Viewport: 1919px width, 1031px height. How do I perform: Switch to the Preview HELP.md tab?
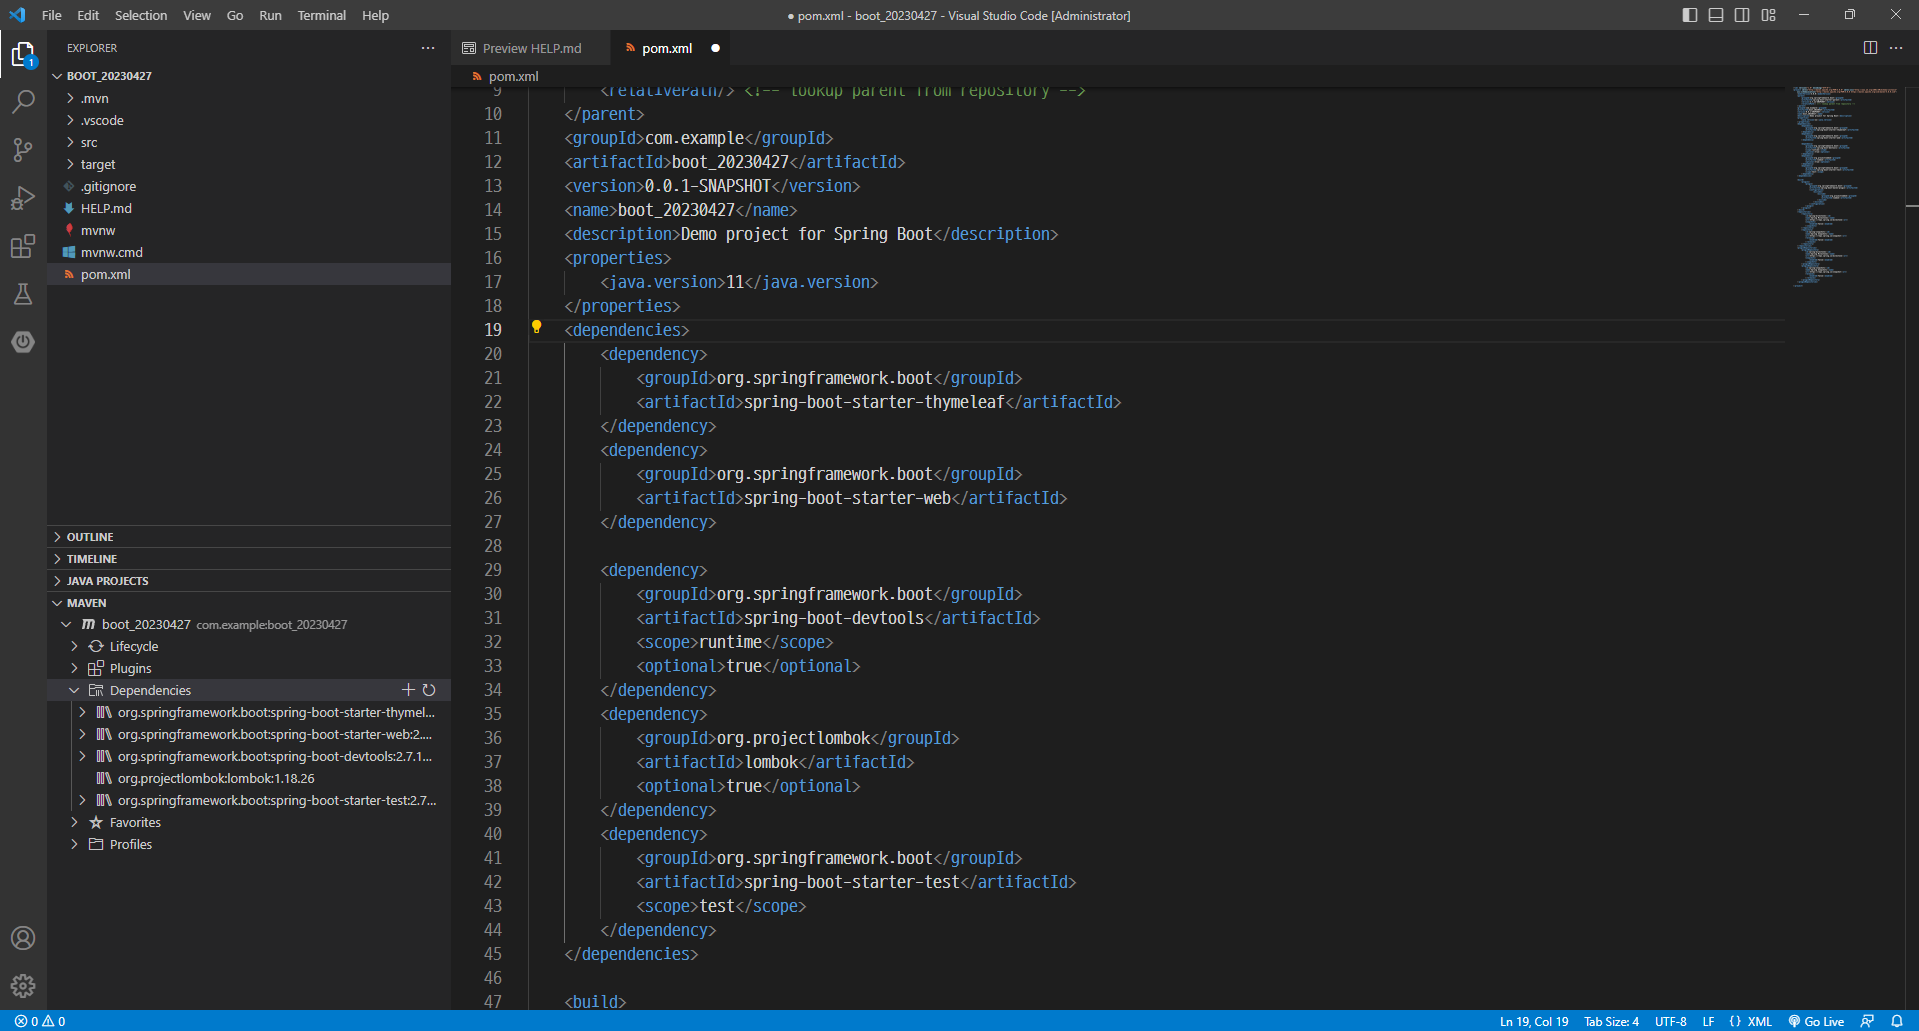[530, 48]
